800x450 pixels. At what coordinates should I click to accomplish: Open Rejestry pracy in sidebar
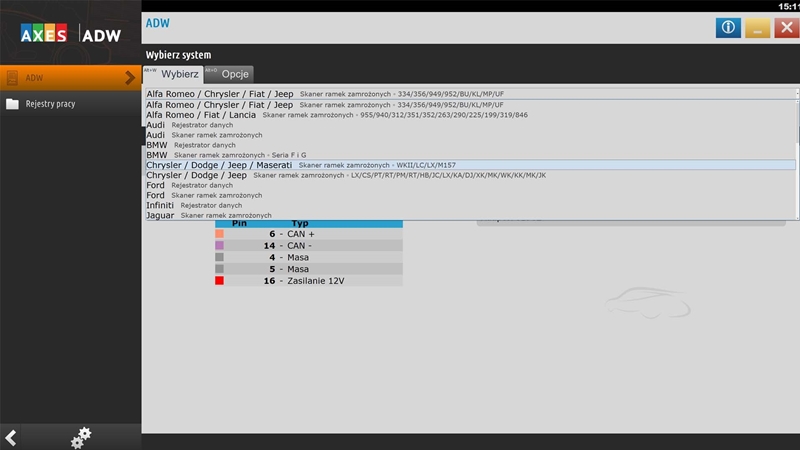click(70, 104)
